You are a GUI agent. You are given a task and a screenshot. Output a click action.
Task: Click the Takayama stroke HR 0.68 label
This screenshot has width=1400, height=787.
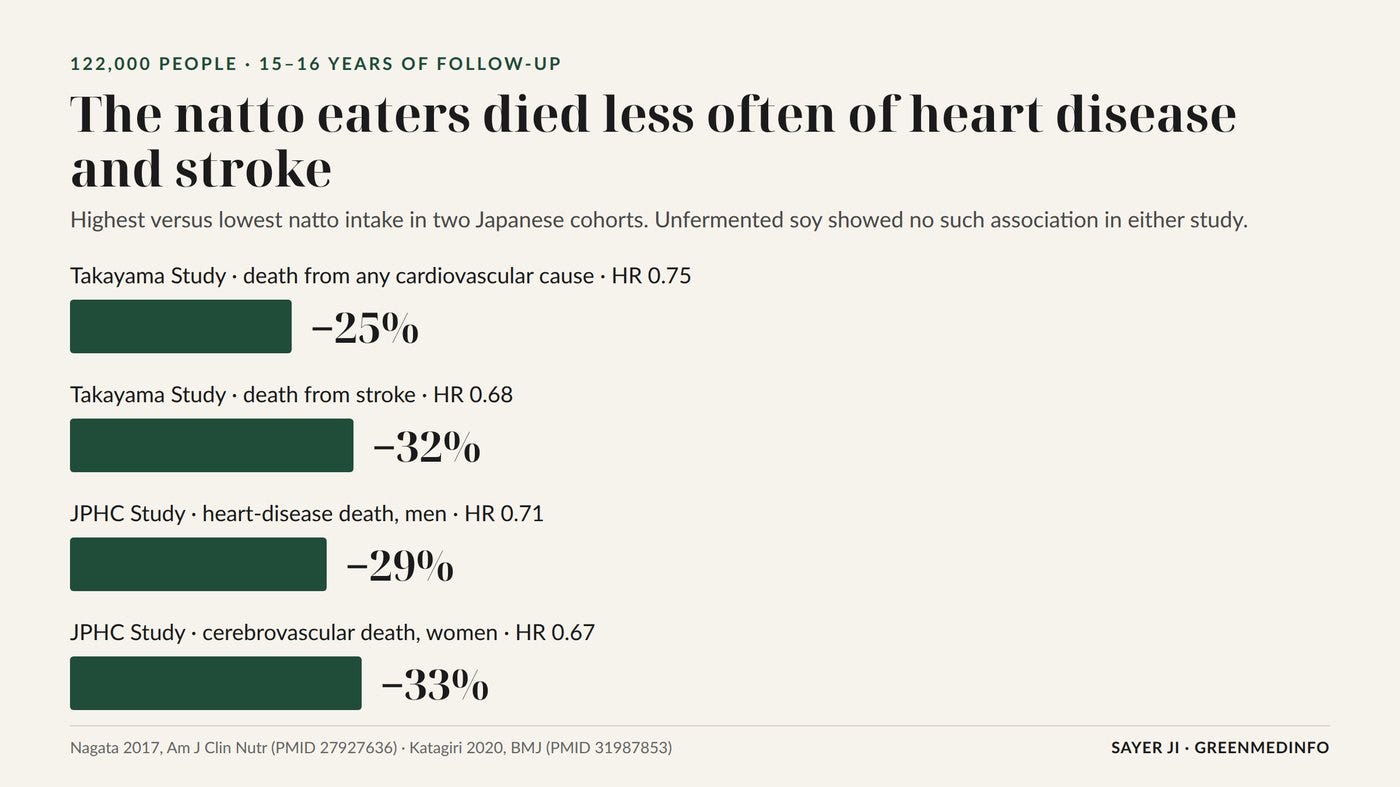[x=291, y=395]
